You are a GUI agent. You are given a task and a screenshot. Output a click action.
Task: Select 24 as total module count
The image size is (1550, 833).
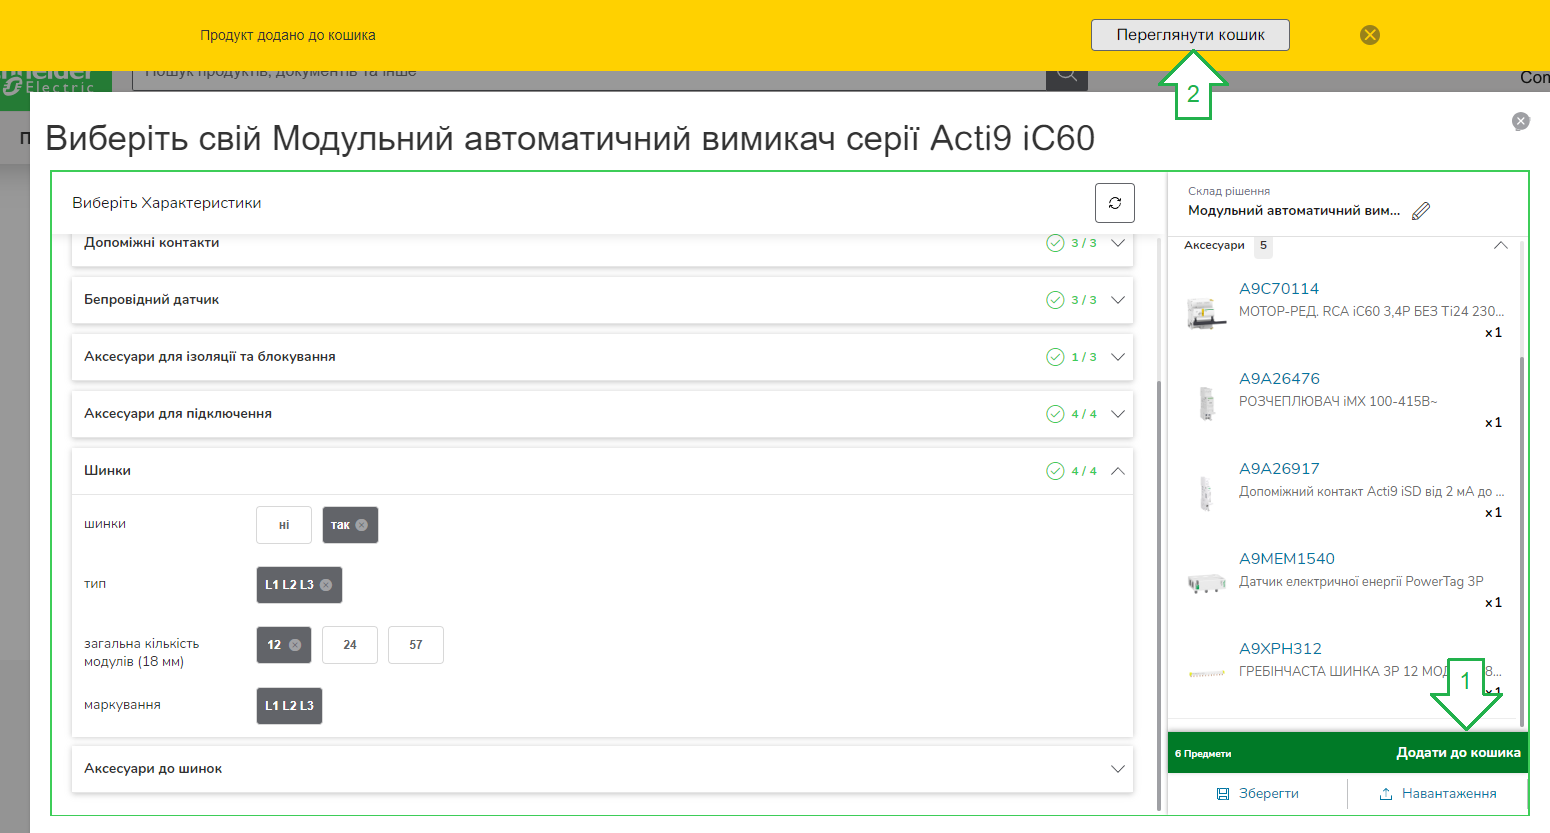(x=350, y=645)
